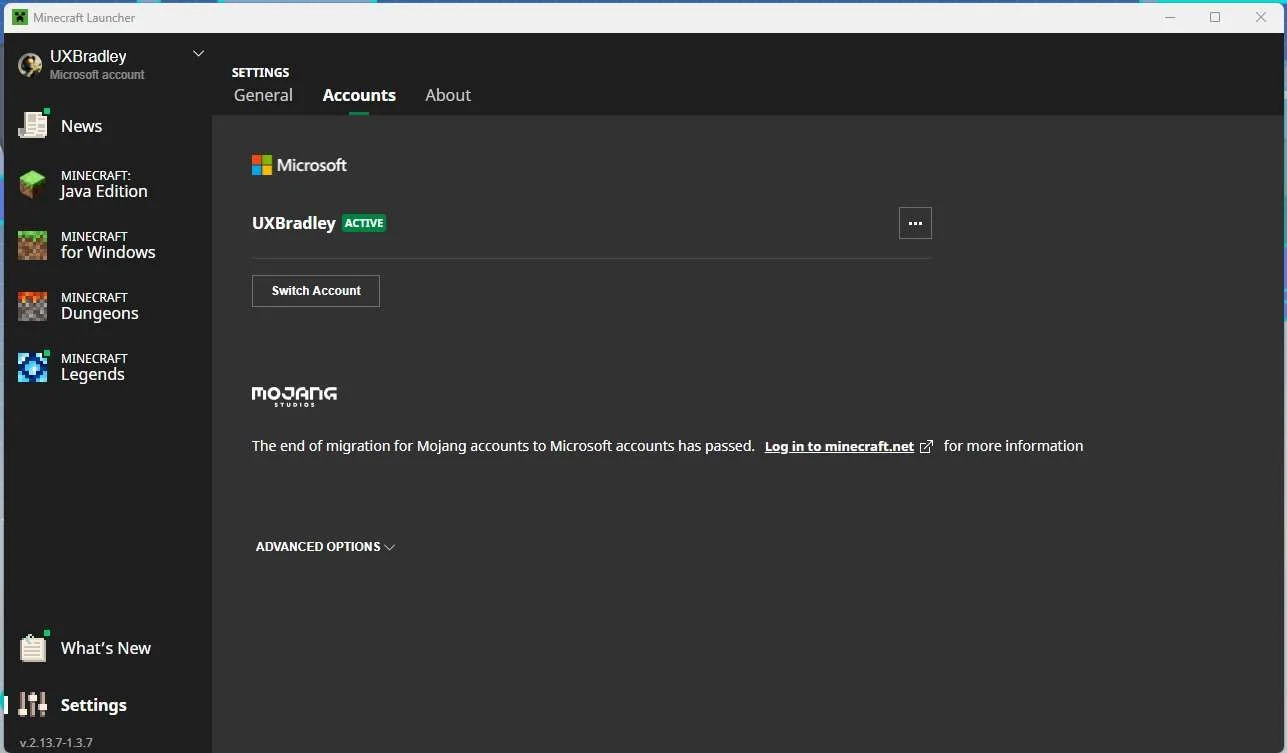Open Minecraft: Java Edition from the sidebar

(104, 184)
